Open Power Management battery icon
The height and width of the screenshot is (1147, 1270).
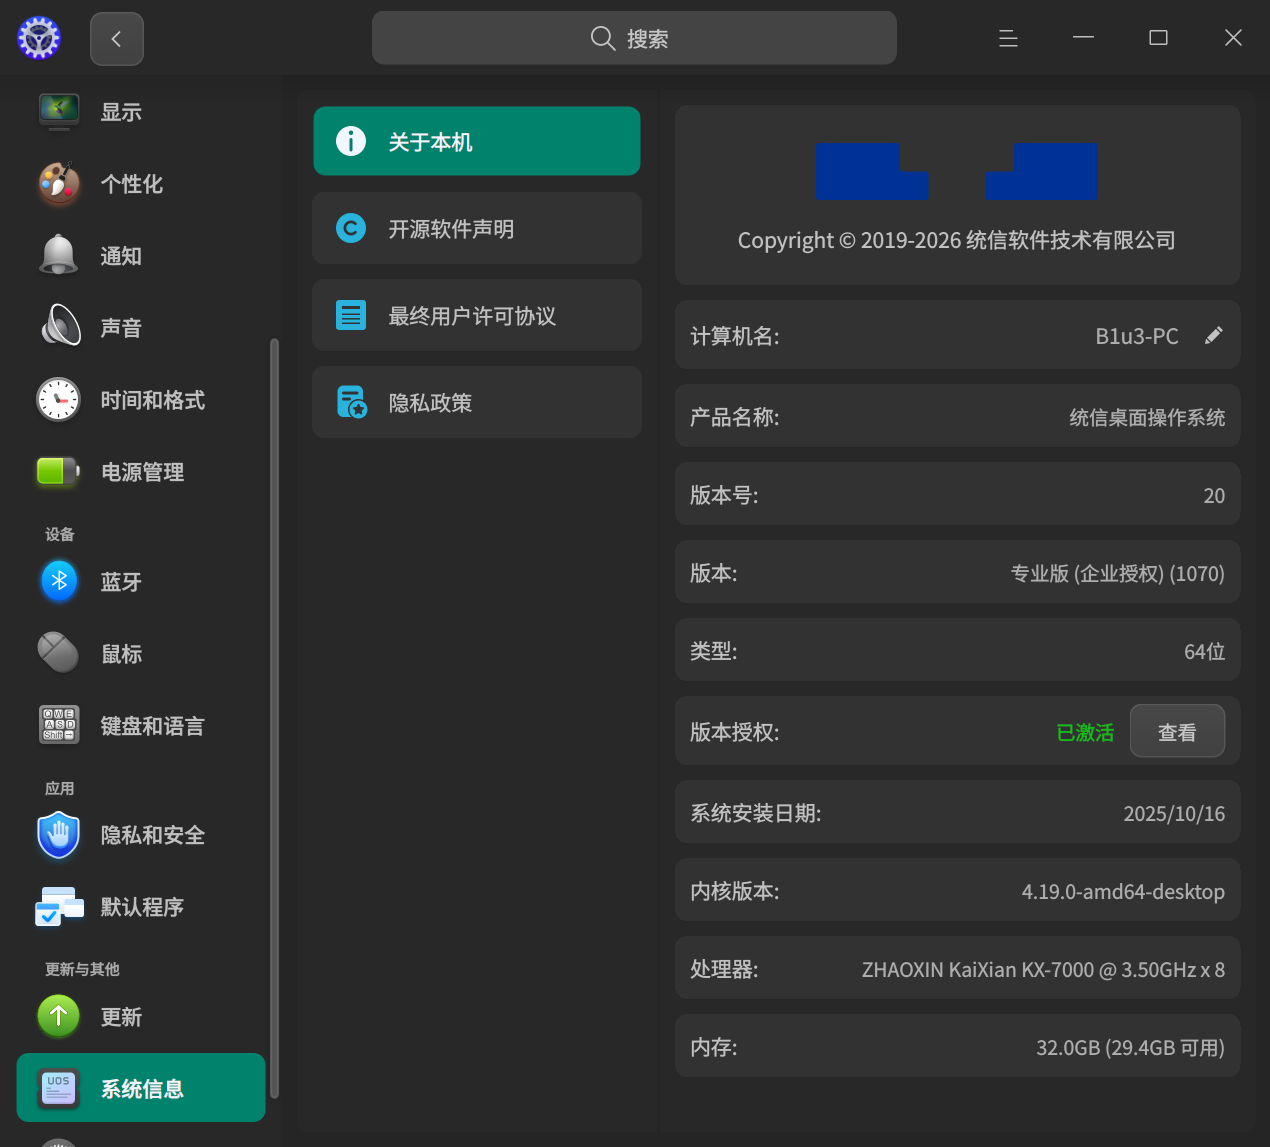pos(59,471)
